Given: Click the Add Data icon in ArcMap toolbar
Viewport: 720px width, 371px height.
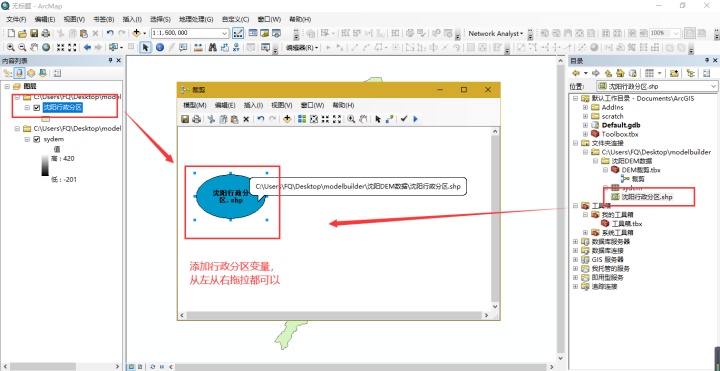Looking at the screenshot, I should pyautogui.click(x=136, y=34).
